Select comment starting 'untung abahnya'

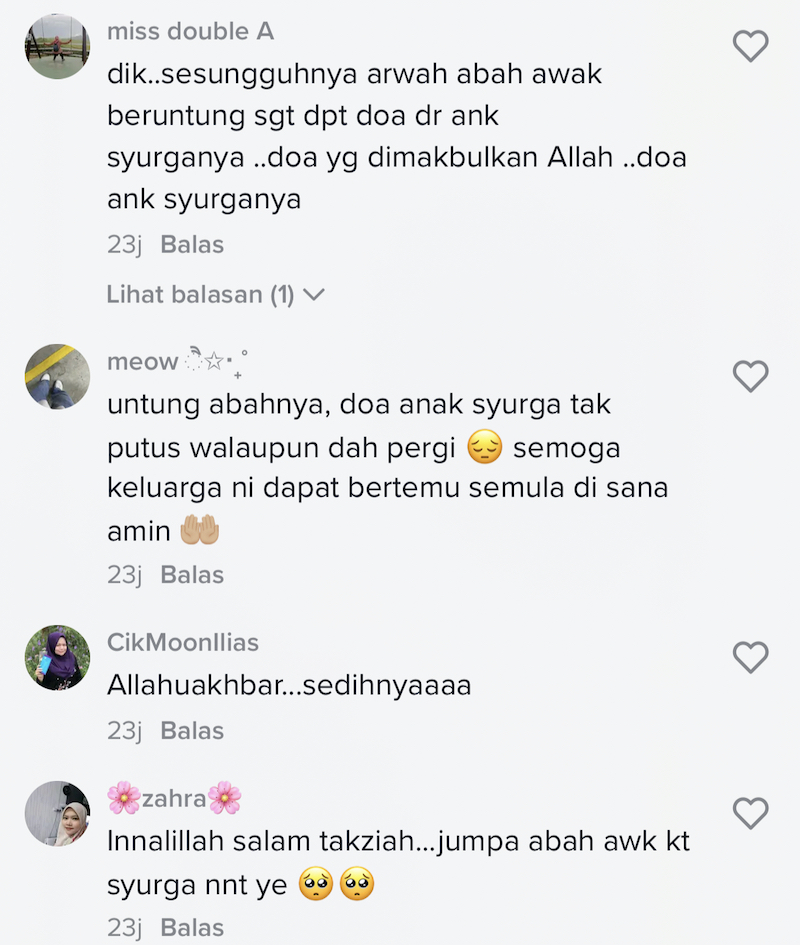(x=388, y=468)
